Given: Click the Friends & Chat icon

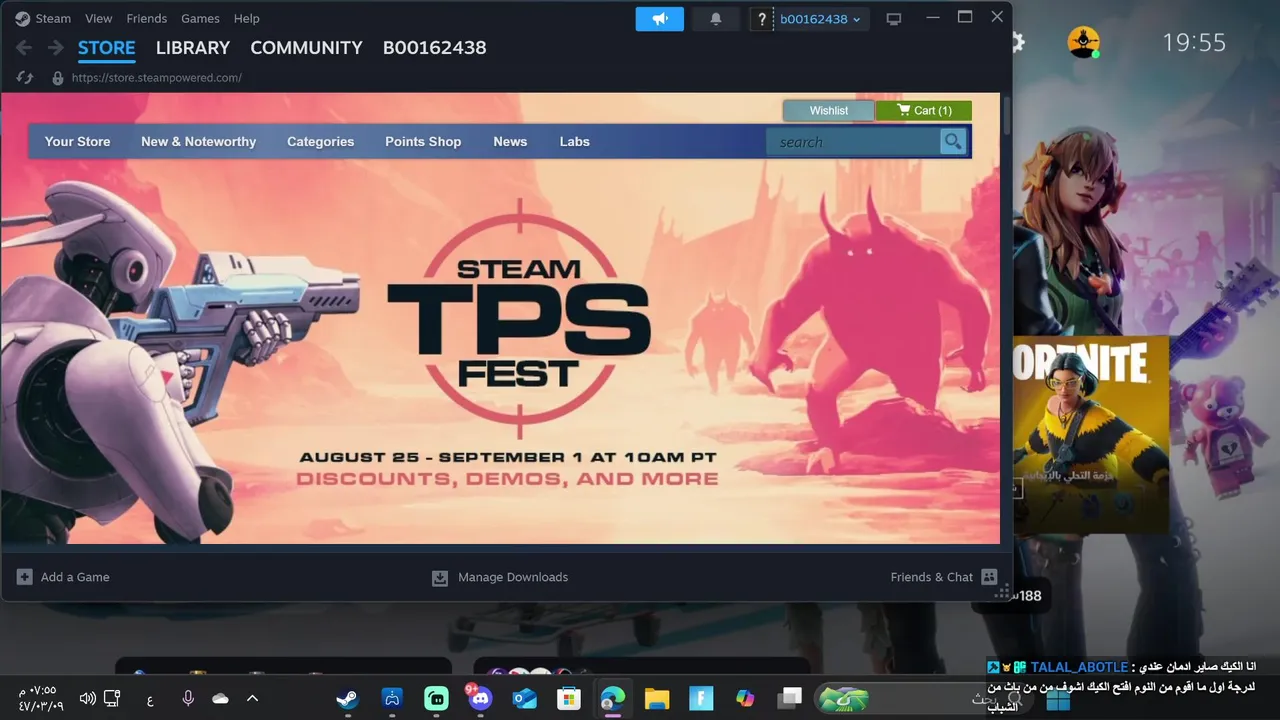Looking at the screenshot, I should 989,577.
